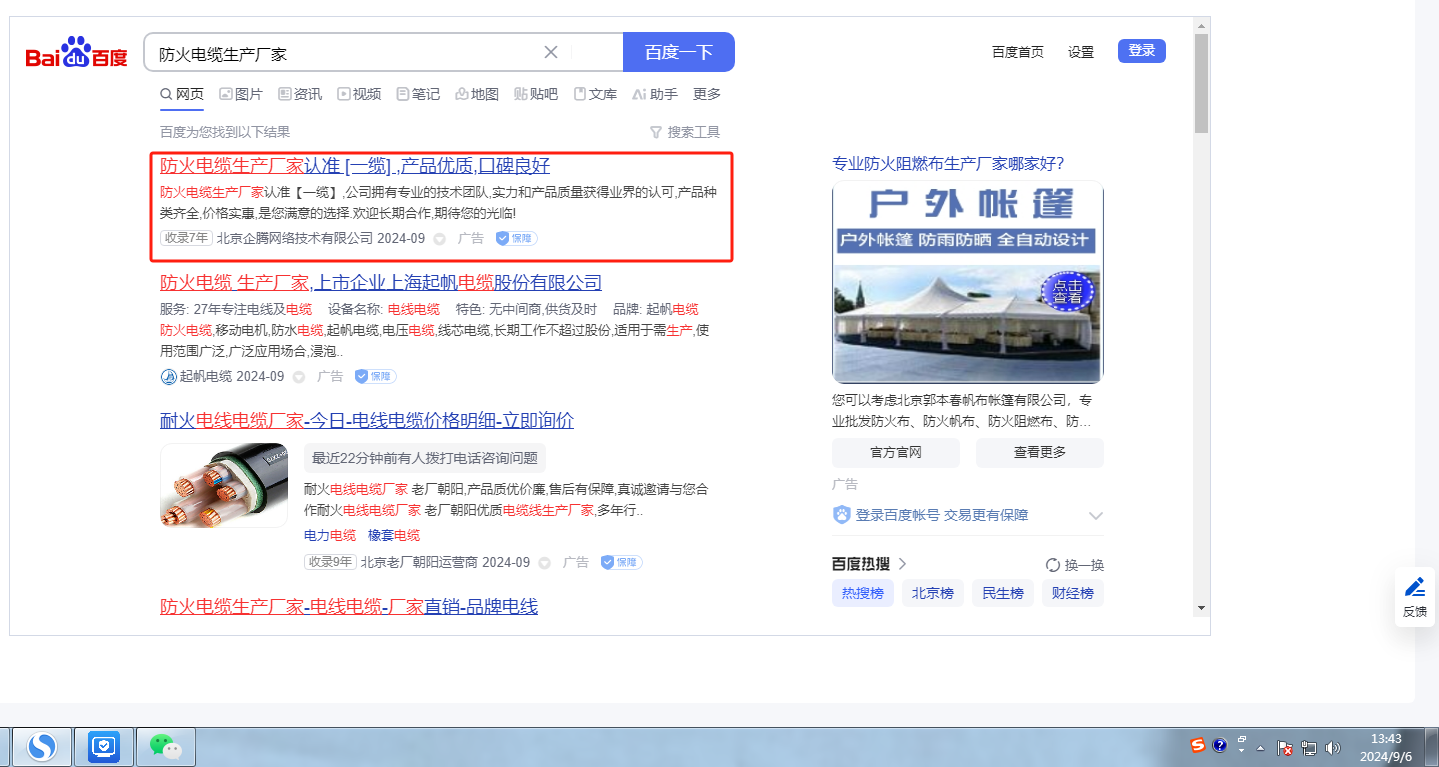The width and height of the screenshot is (1439, 767).
Task: Select the 网页 search tab
Action: click(x=182, y=94)
